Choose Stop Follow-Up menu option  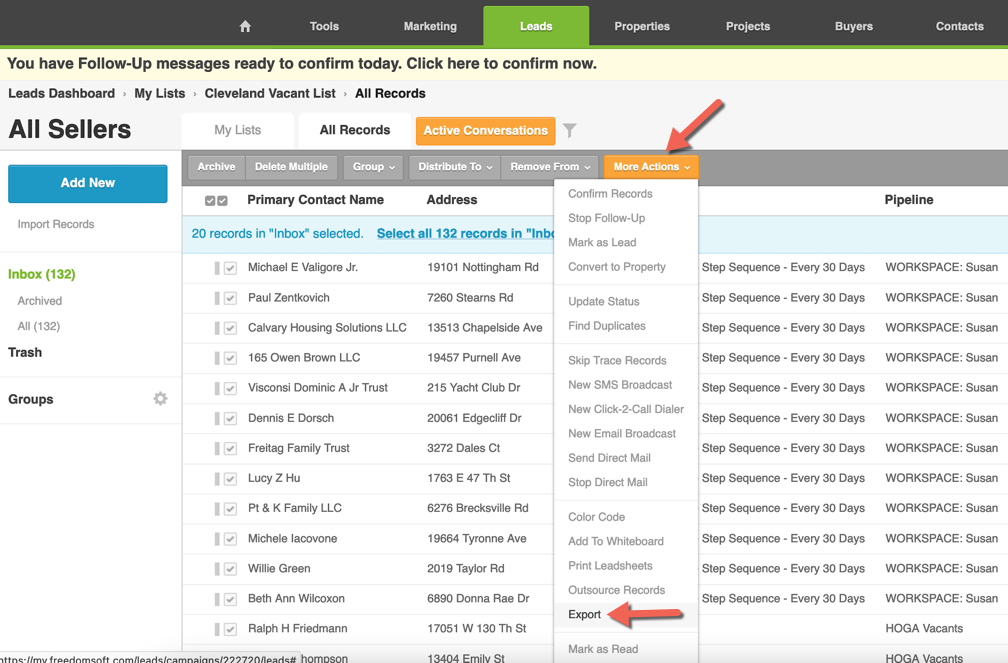coord(606,219)
